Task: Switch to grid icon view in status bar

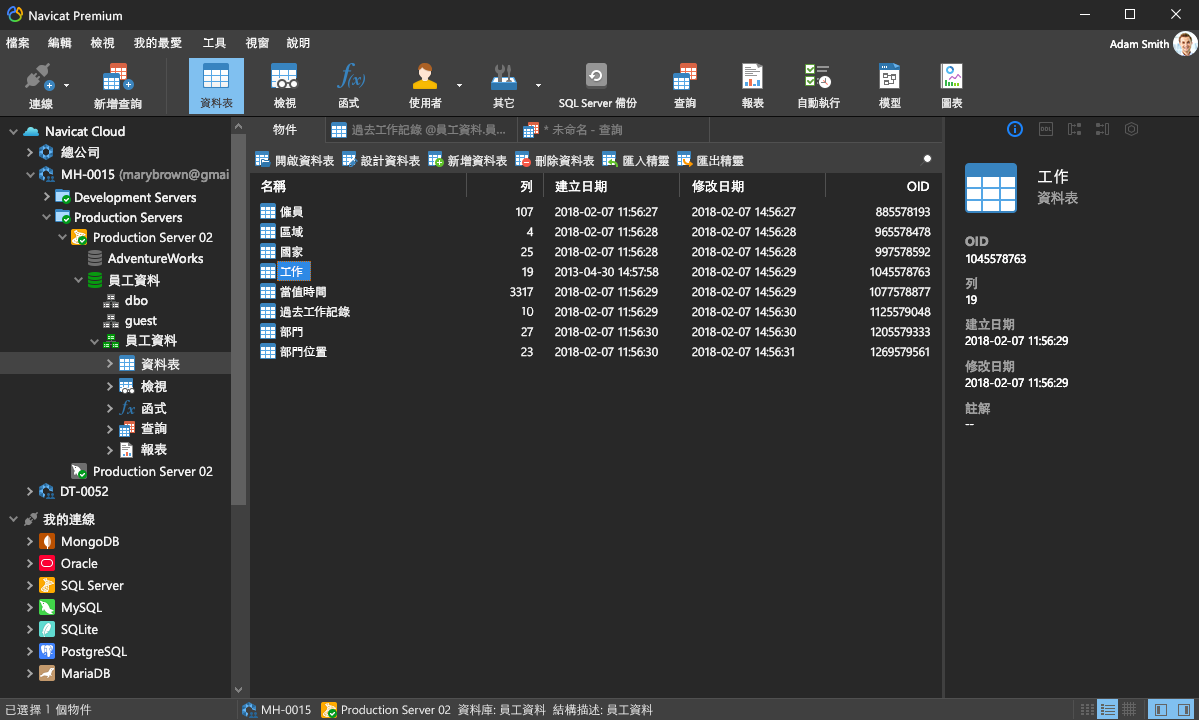Action: pyautogui.click(x=1129, y=710)
